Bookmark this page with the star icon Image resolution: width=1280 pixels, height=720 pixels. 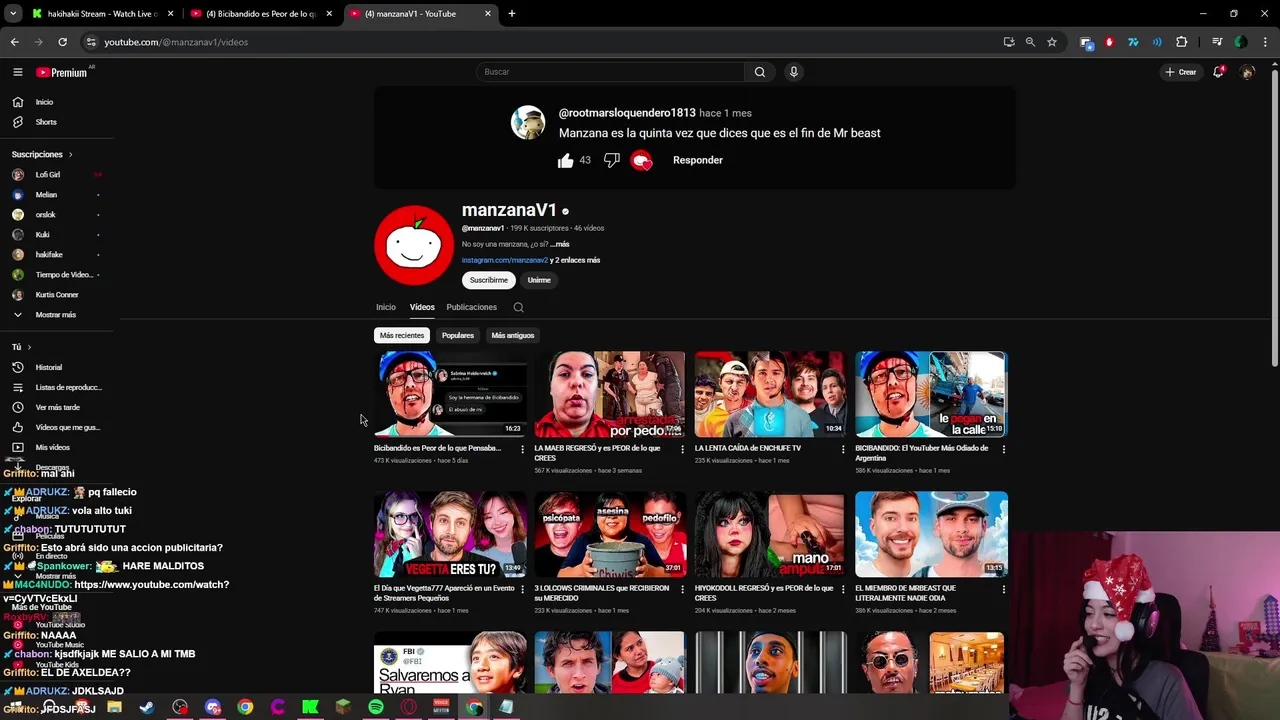[x=1052, y=42]
